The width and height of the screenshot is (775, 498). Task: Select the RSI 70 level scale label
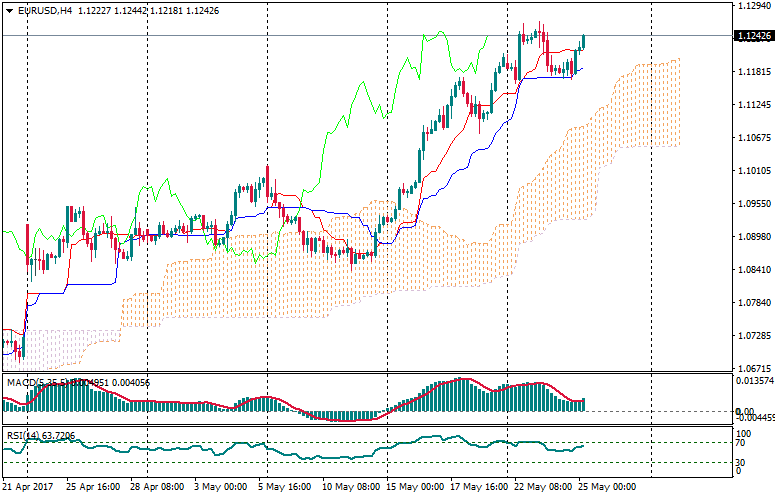(x=740, y=442)
